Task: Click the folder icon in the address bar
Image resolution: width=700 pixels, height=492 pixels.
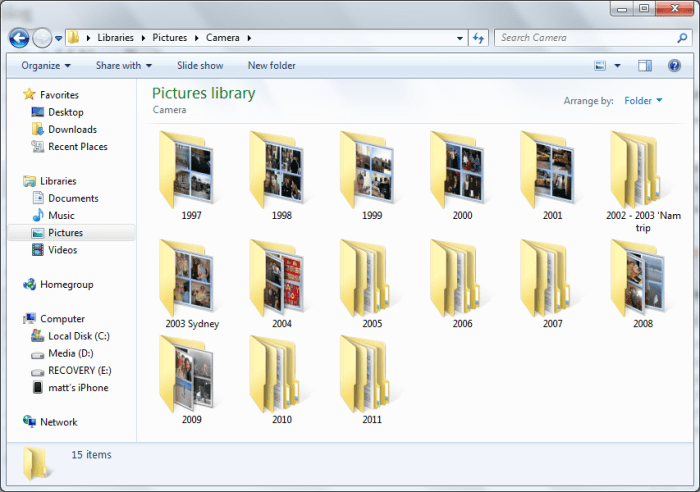Action: [74, 38]
